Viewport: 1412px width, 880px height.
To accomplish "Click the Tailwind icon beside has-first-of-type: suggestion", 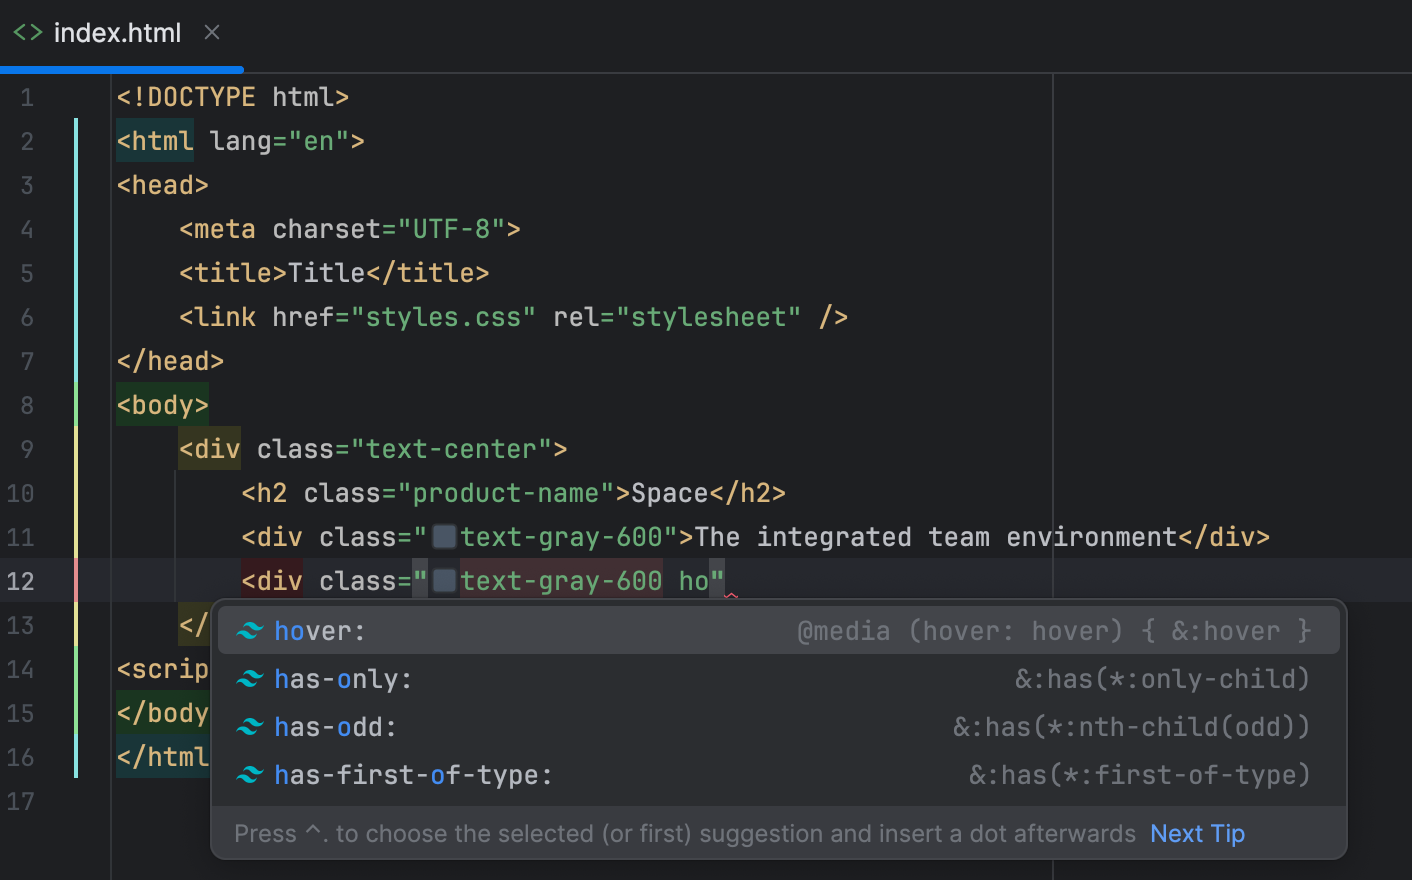I will [250, 774].
